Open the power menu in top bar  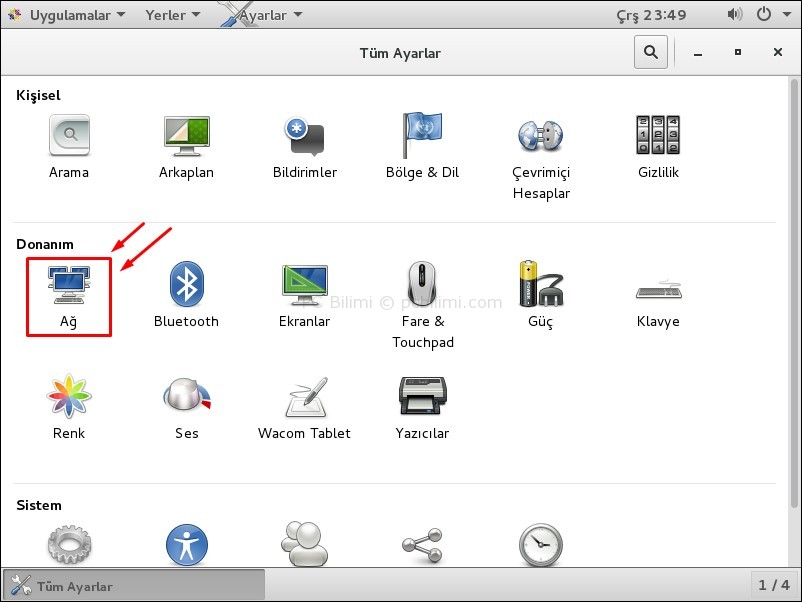[770, 15]
